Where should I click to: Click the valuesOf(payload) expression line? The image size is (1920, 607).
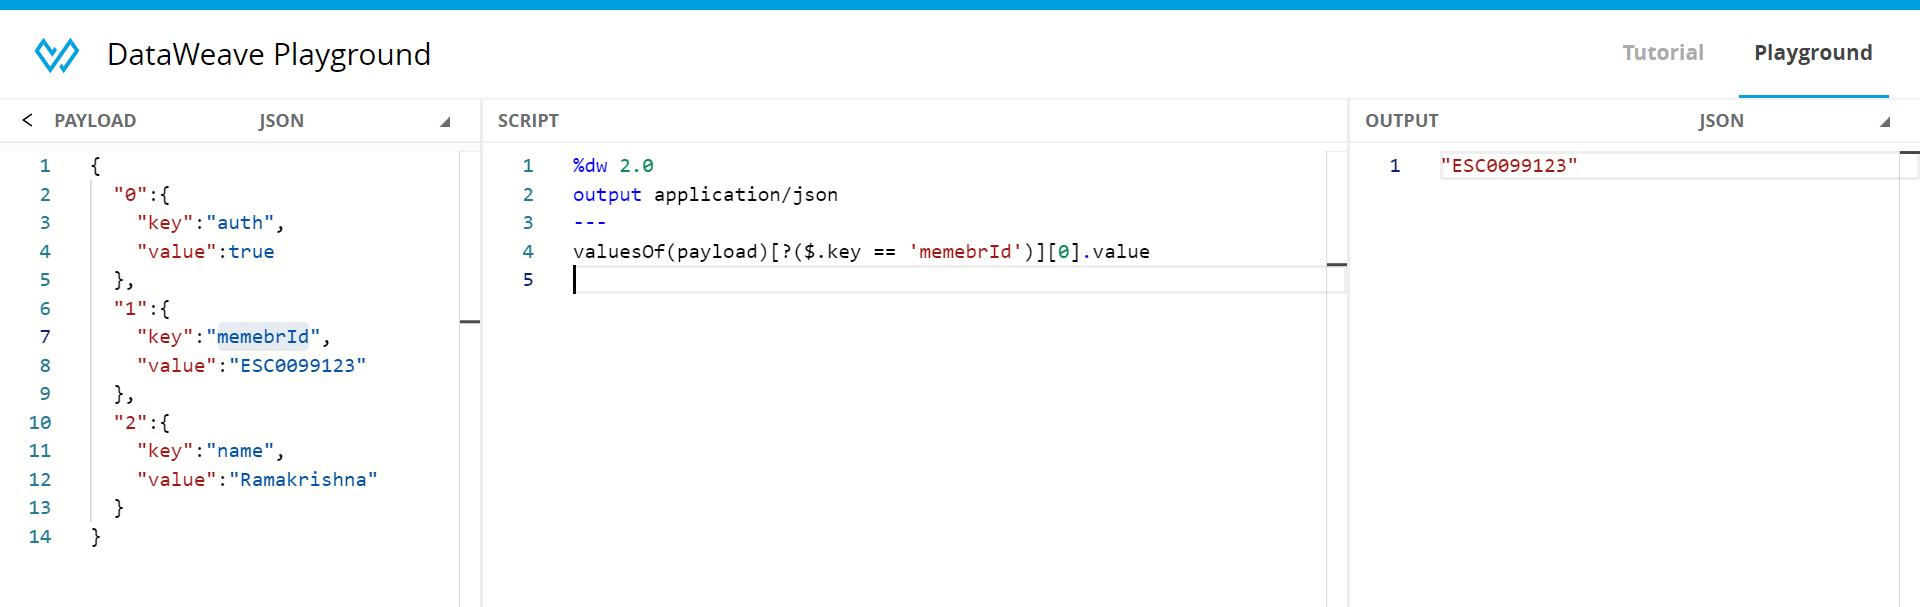point(861,252)
